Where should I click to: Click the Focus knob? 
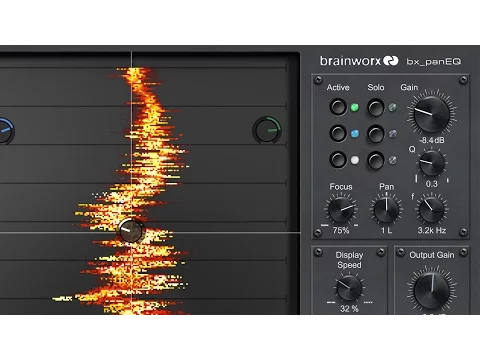point(341,210)
